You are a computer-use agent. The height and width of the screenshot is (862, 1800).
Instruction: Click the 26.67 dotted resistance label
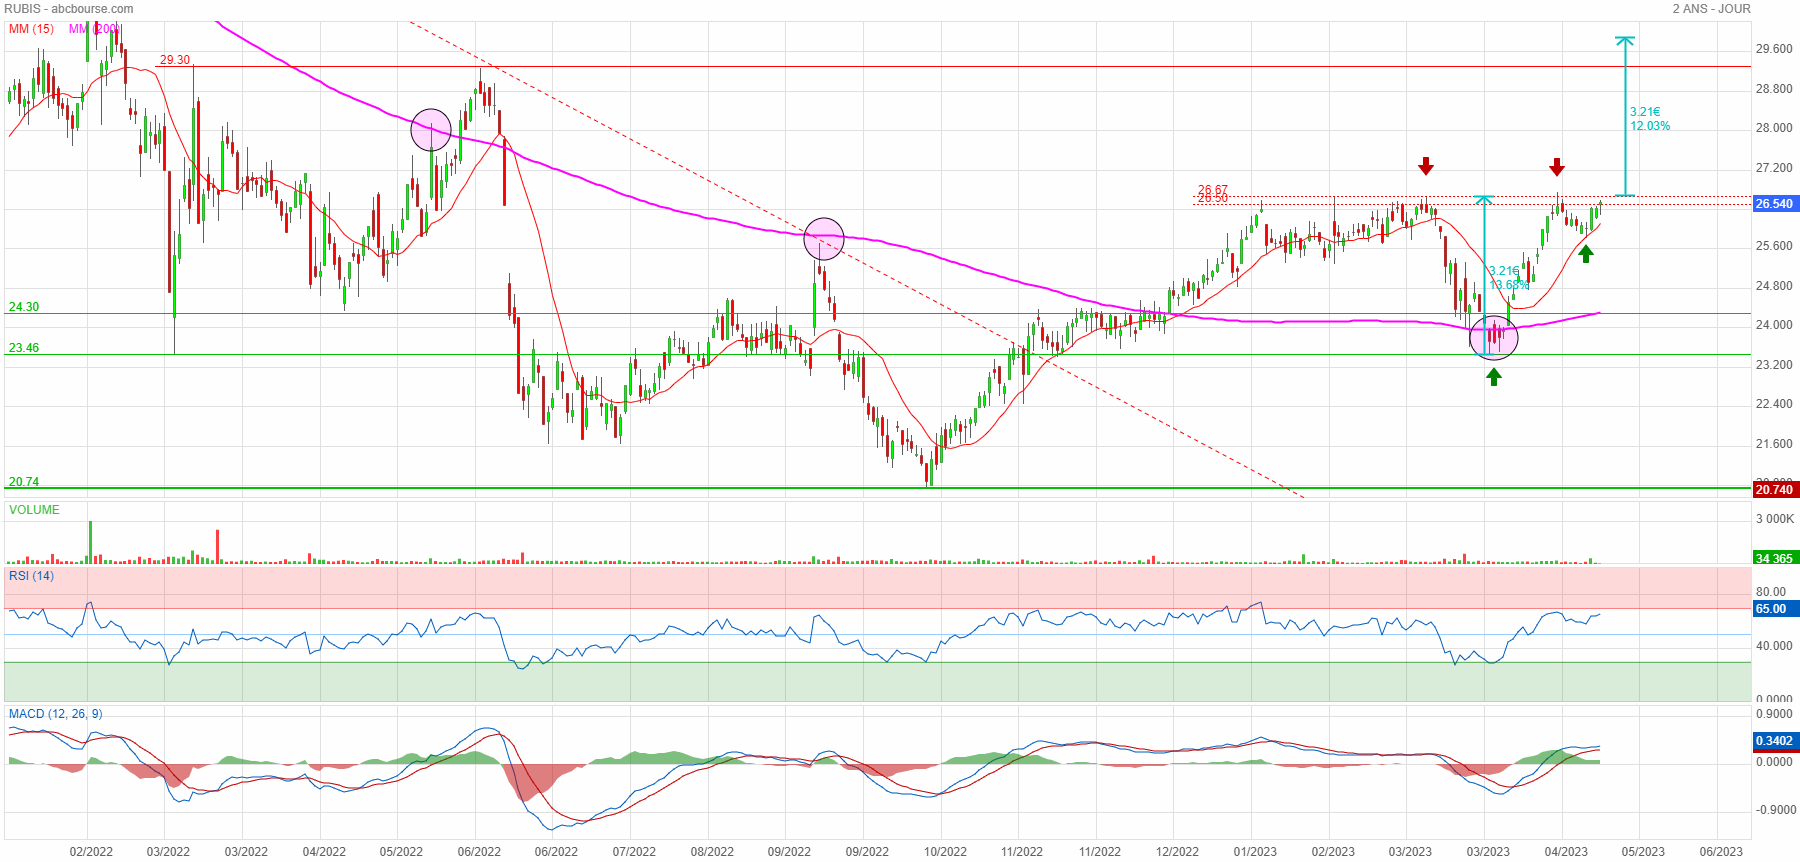tap(1213, 190)
